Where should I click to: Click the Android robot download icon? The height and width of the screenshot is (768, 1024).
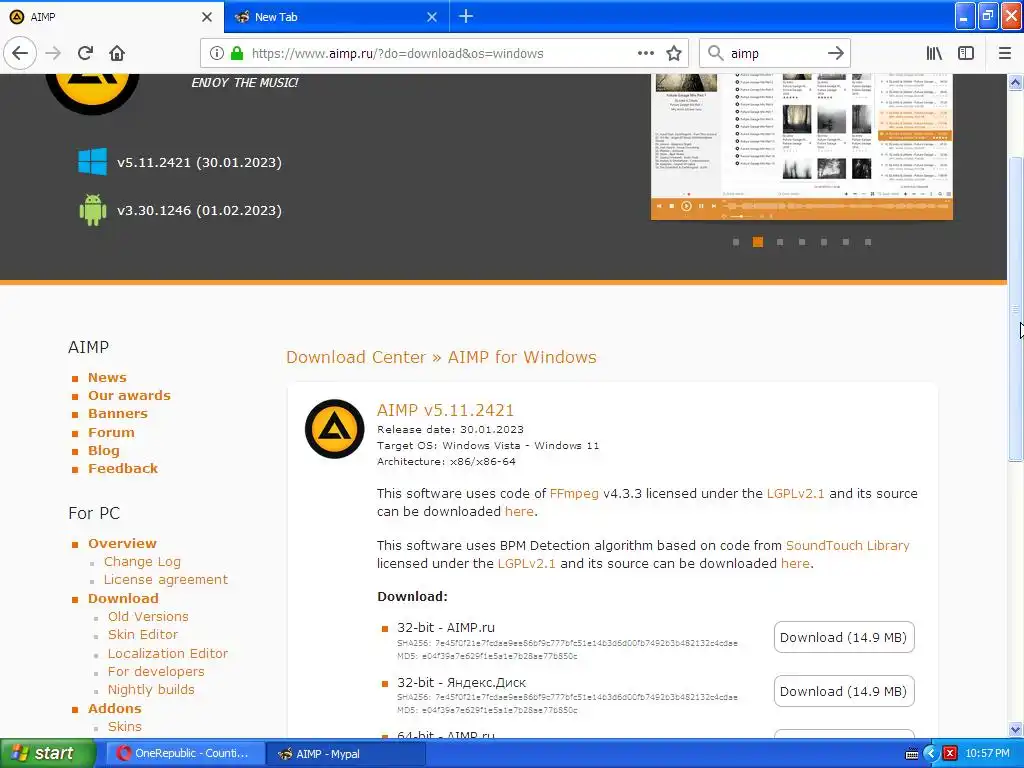point(93,210)
